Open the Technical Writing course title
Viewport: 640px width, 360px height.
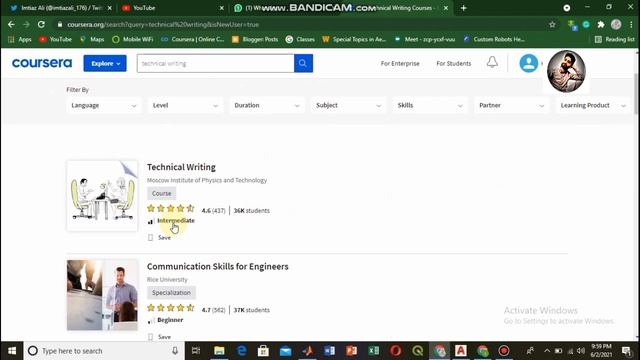coord(181,167)
